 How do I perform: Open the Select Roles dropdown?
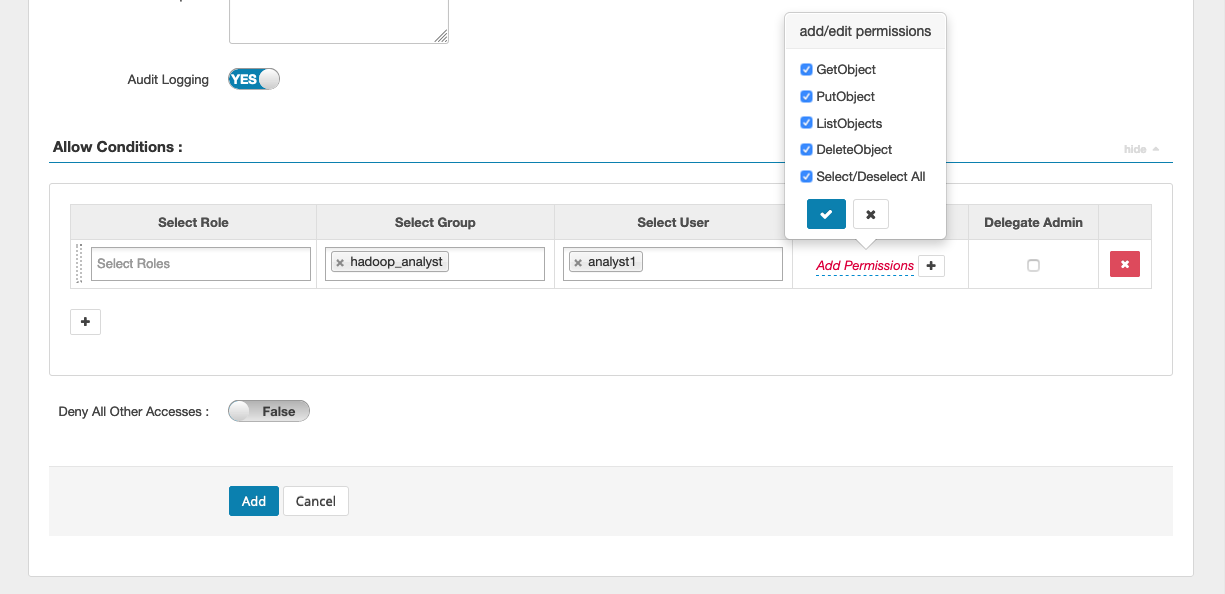coord(200,263)
